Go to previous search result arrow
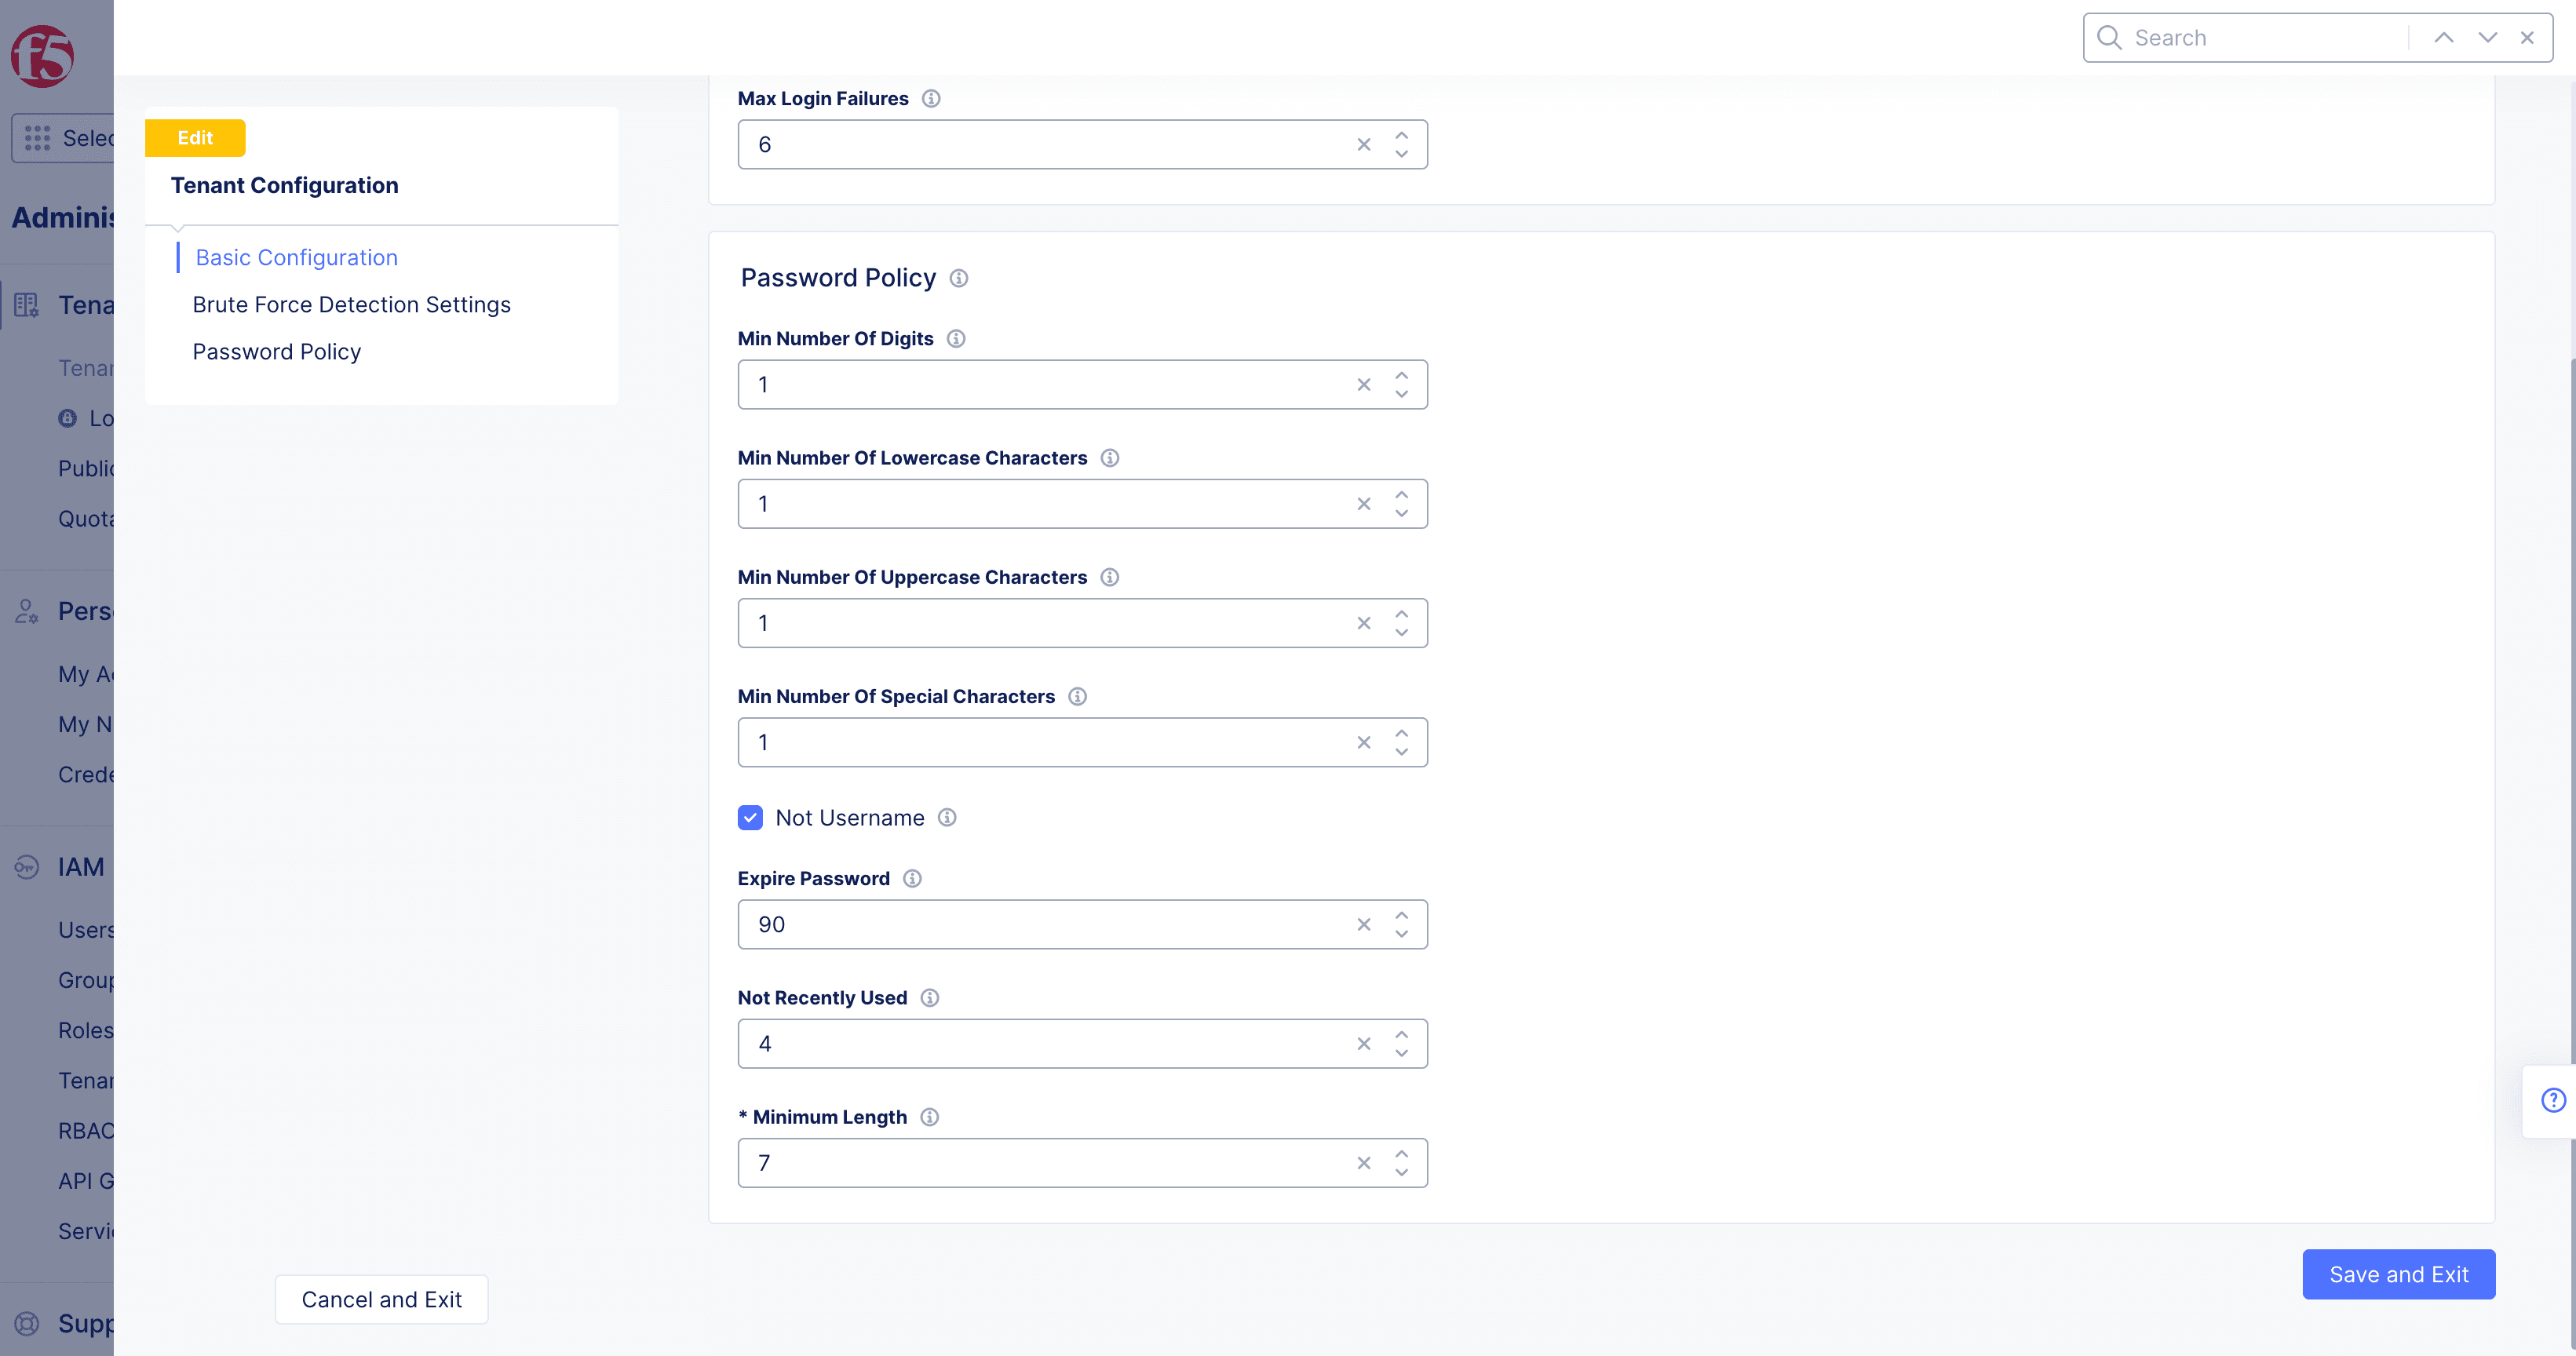 tap(2443, 38)
